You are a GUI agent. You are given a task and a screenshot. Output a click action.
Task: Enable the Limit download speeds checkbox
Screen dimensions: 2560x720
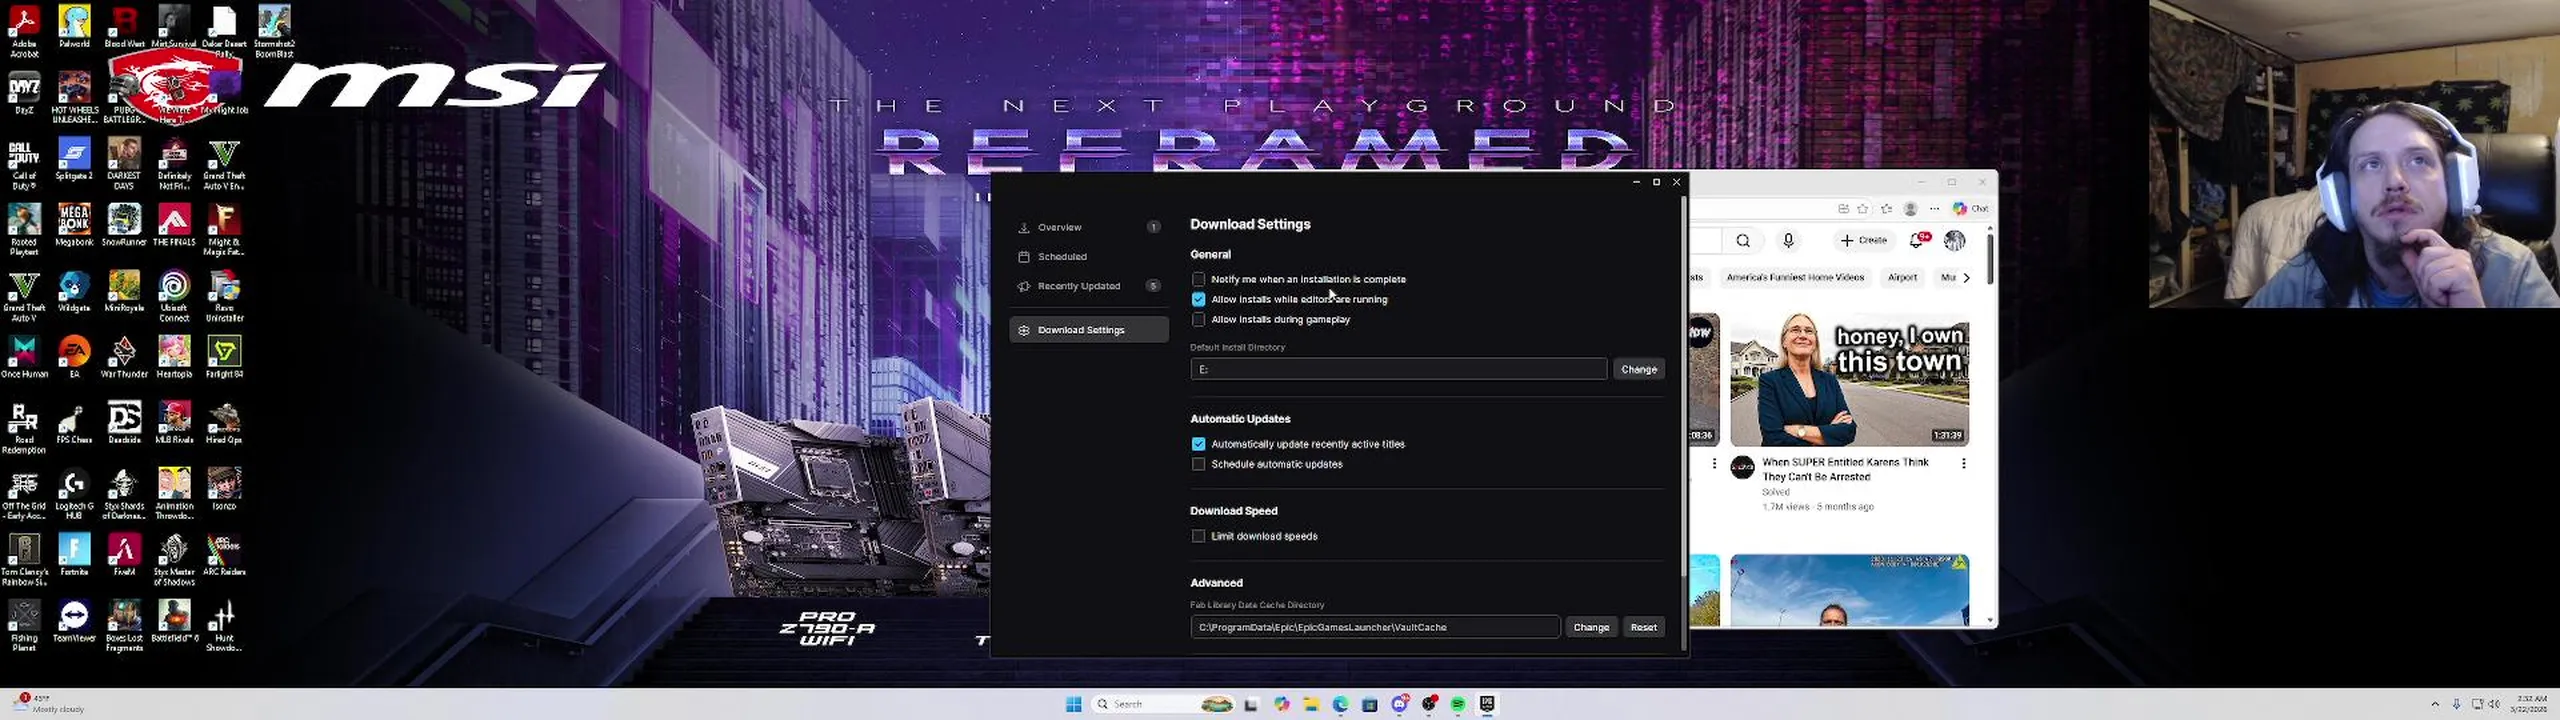(1198, 536)
